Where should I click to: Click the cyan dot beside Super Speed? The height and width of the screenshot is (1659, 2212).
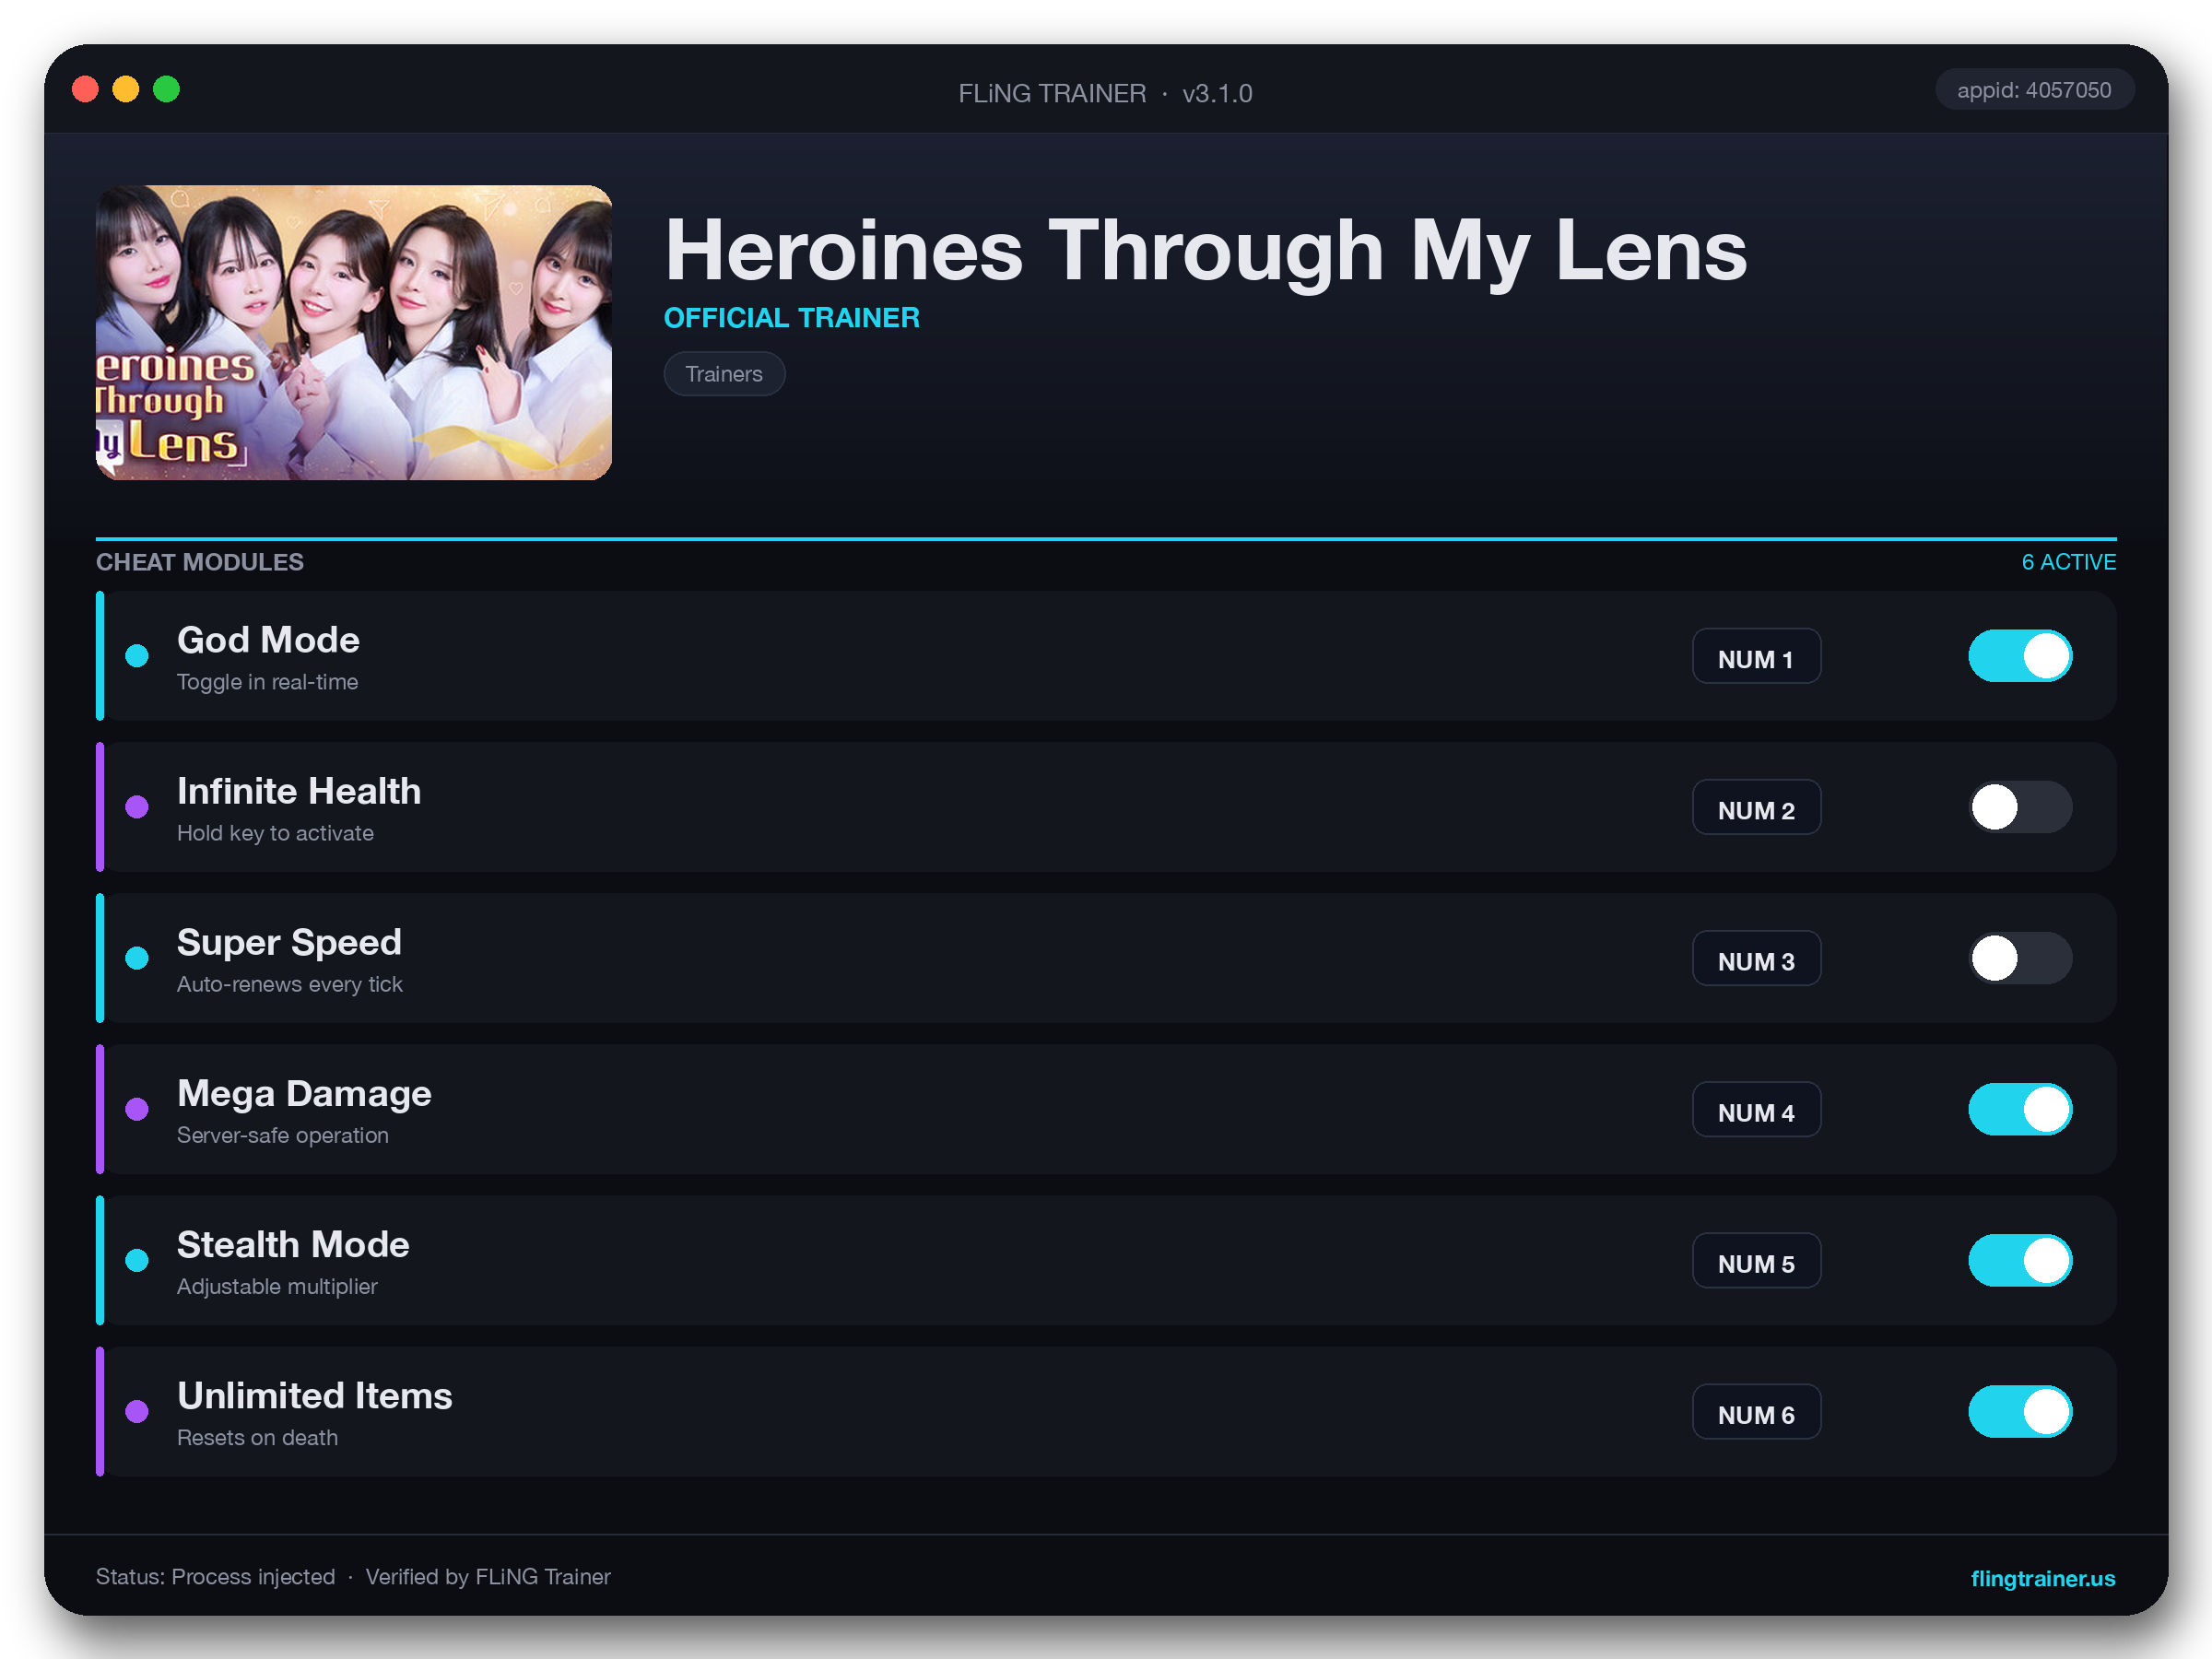pos(137,958)
